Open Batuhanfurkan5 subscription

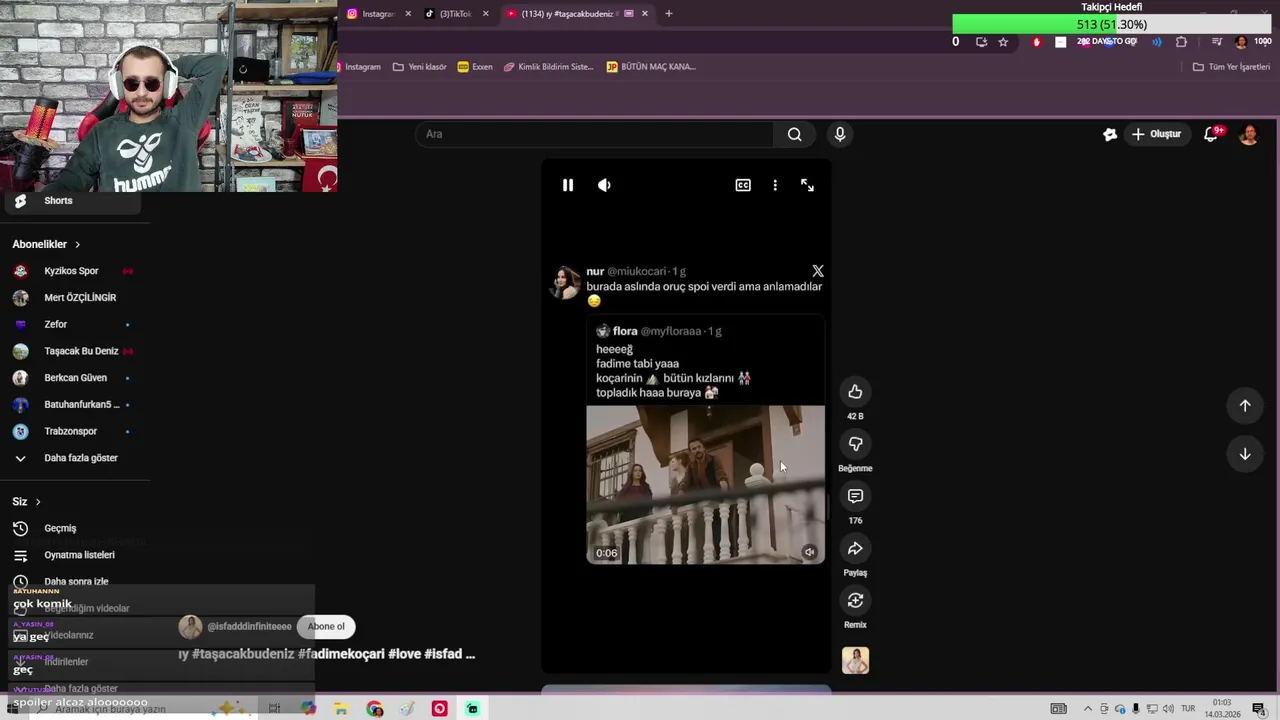click(x=72, y=405)
